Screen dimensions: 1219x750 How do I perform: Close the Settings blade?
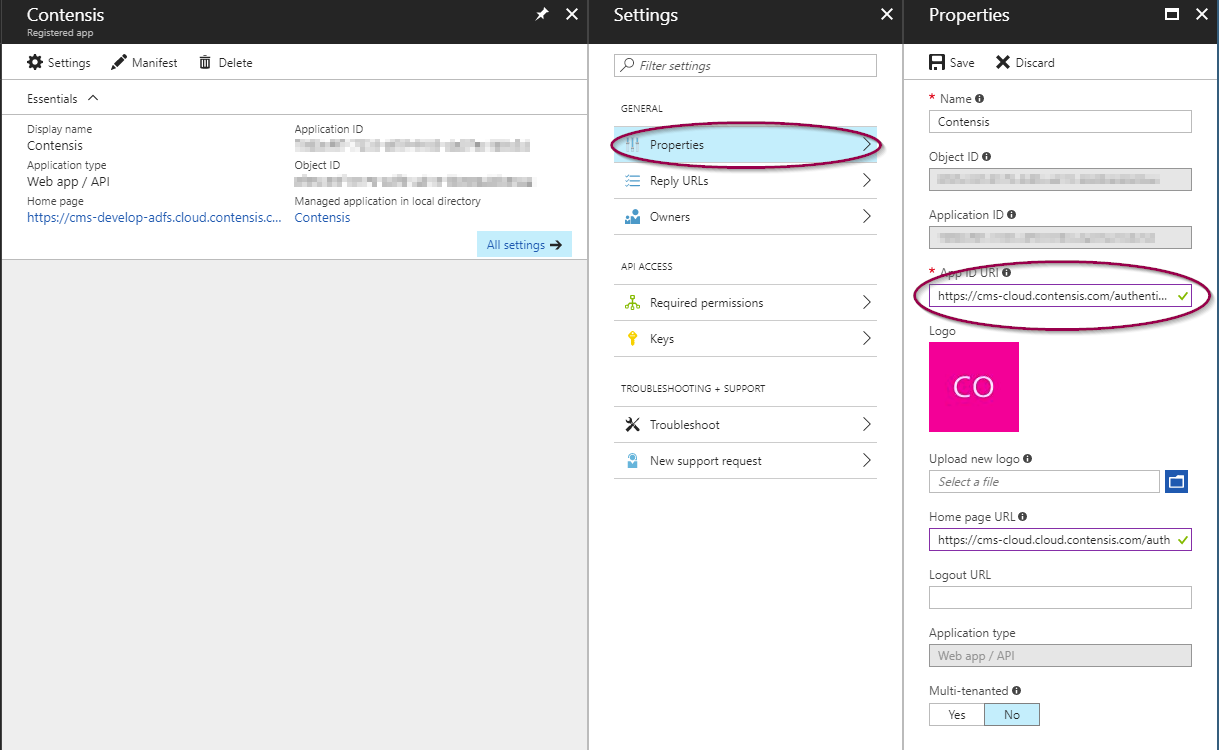[x=887, y=14]
